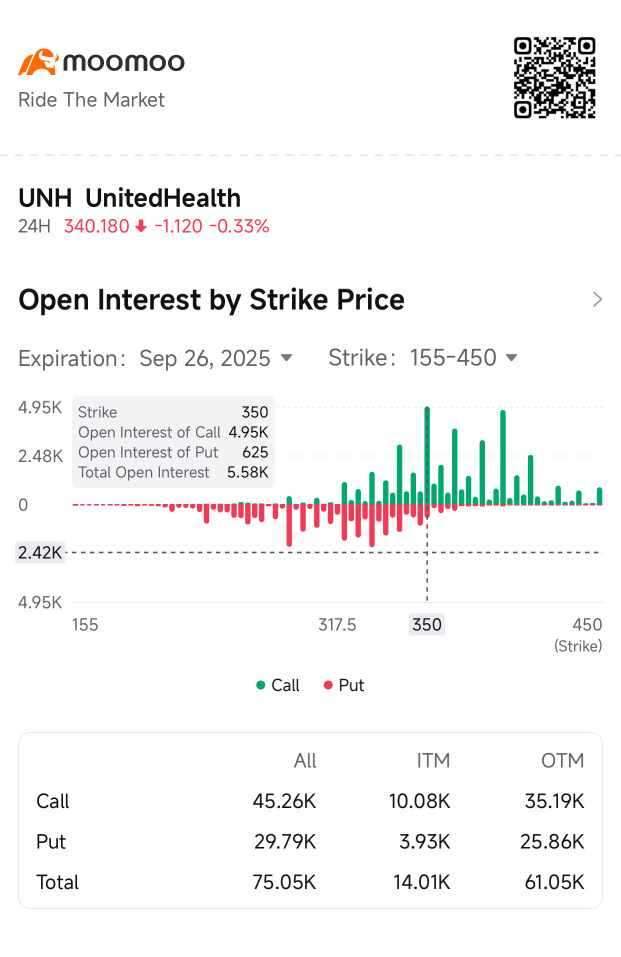The height and width of the screenshot is (957, 621).
Task: Click the Total row label in table
Action: coord(57,882)
